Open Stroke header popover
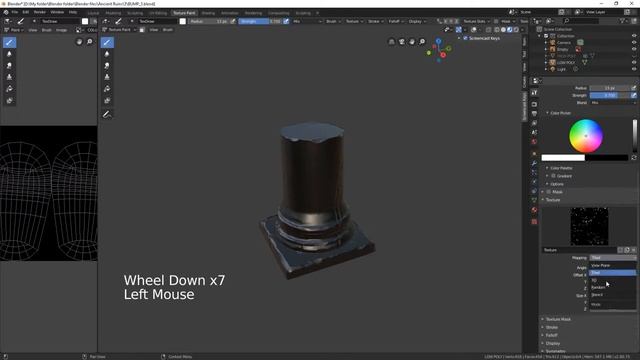This screenshot has width=640, height=360. point(375,21)
